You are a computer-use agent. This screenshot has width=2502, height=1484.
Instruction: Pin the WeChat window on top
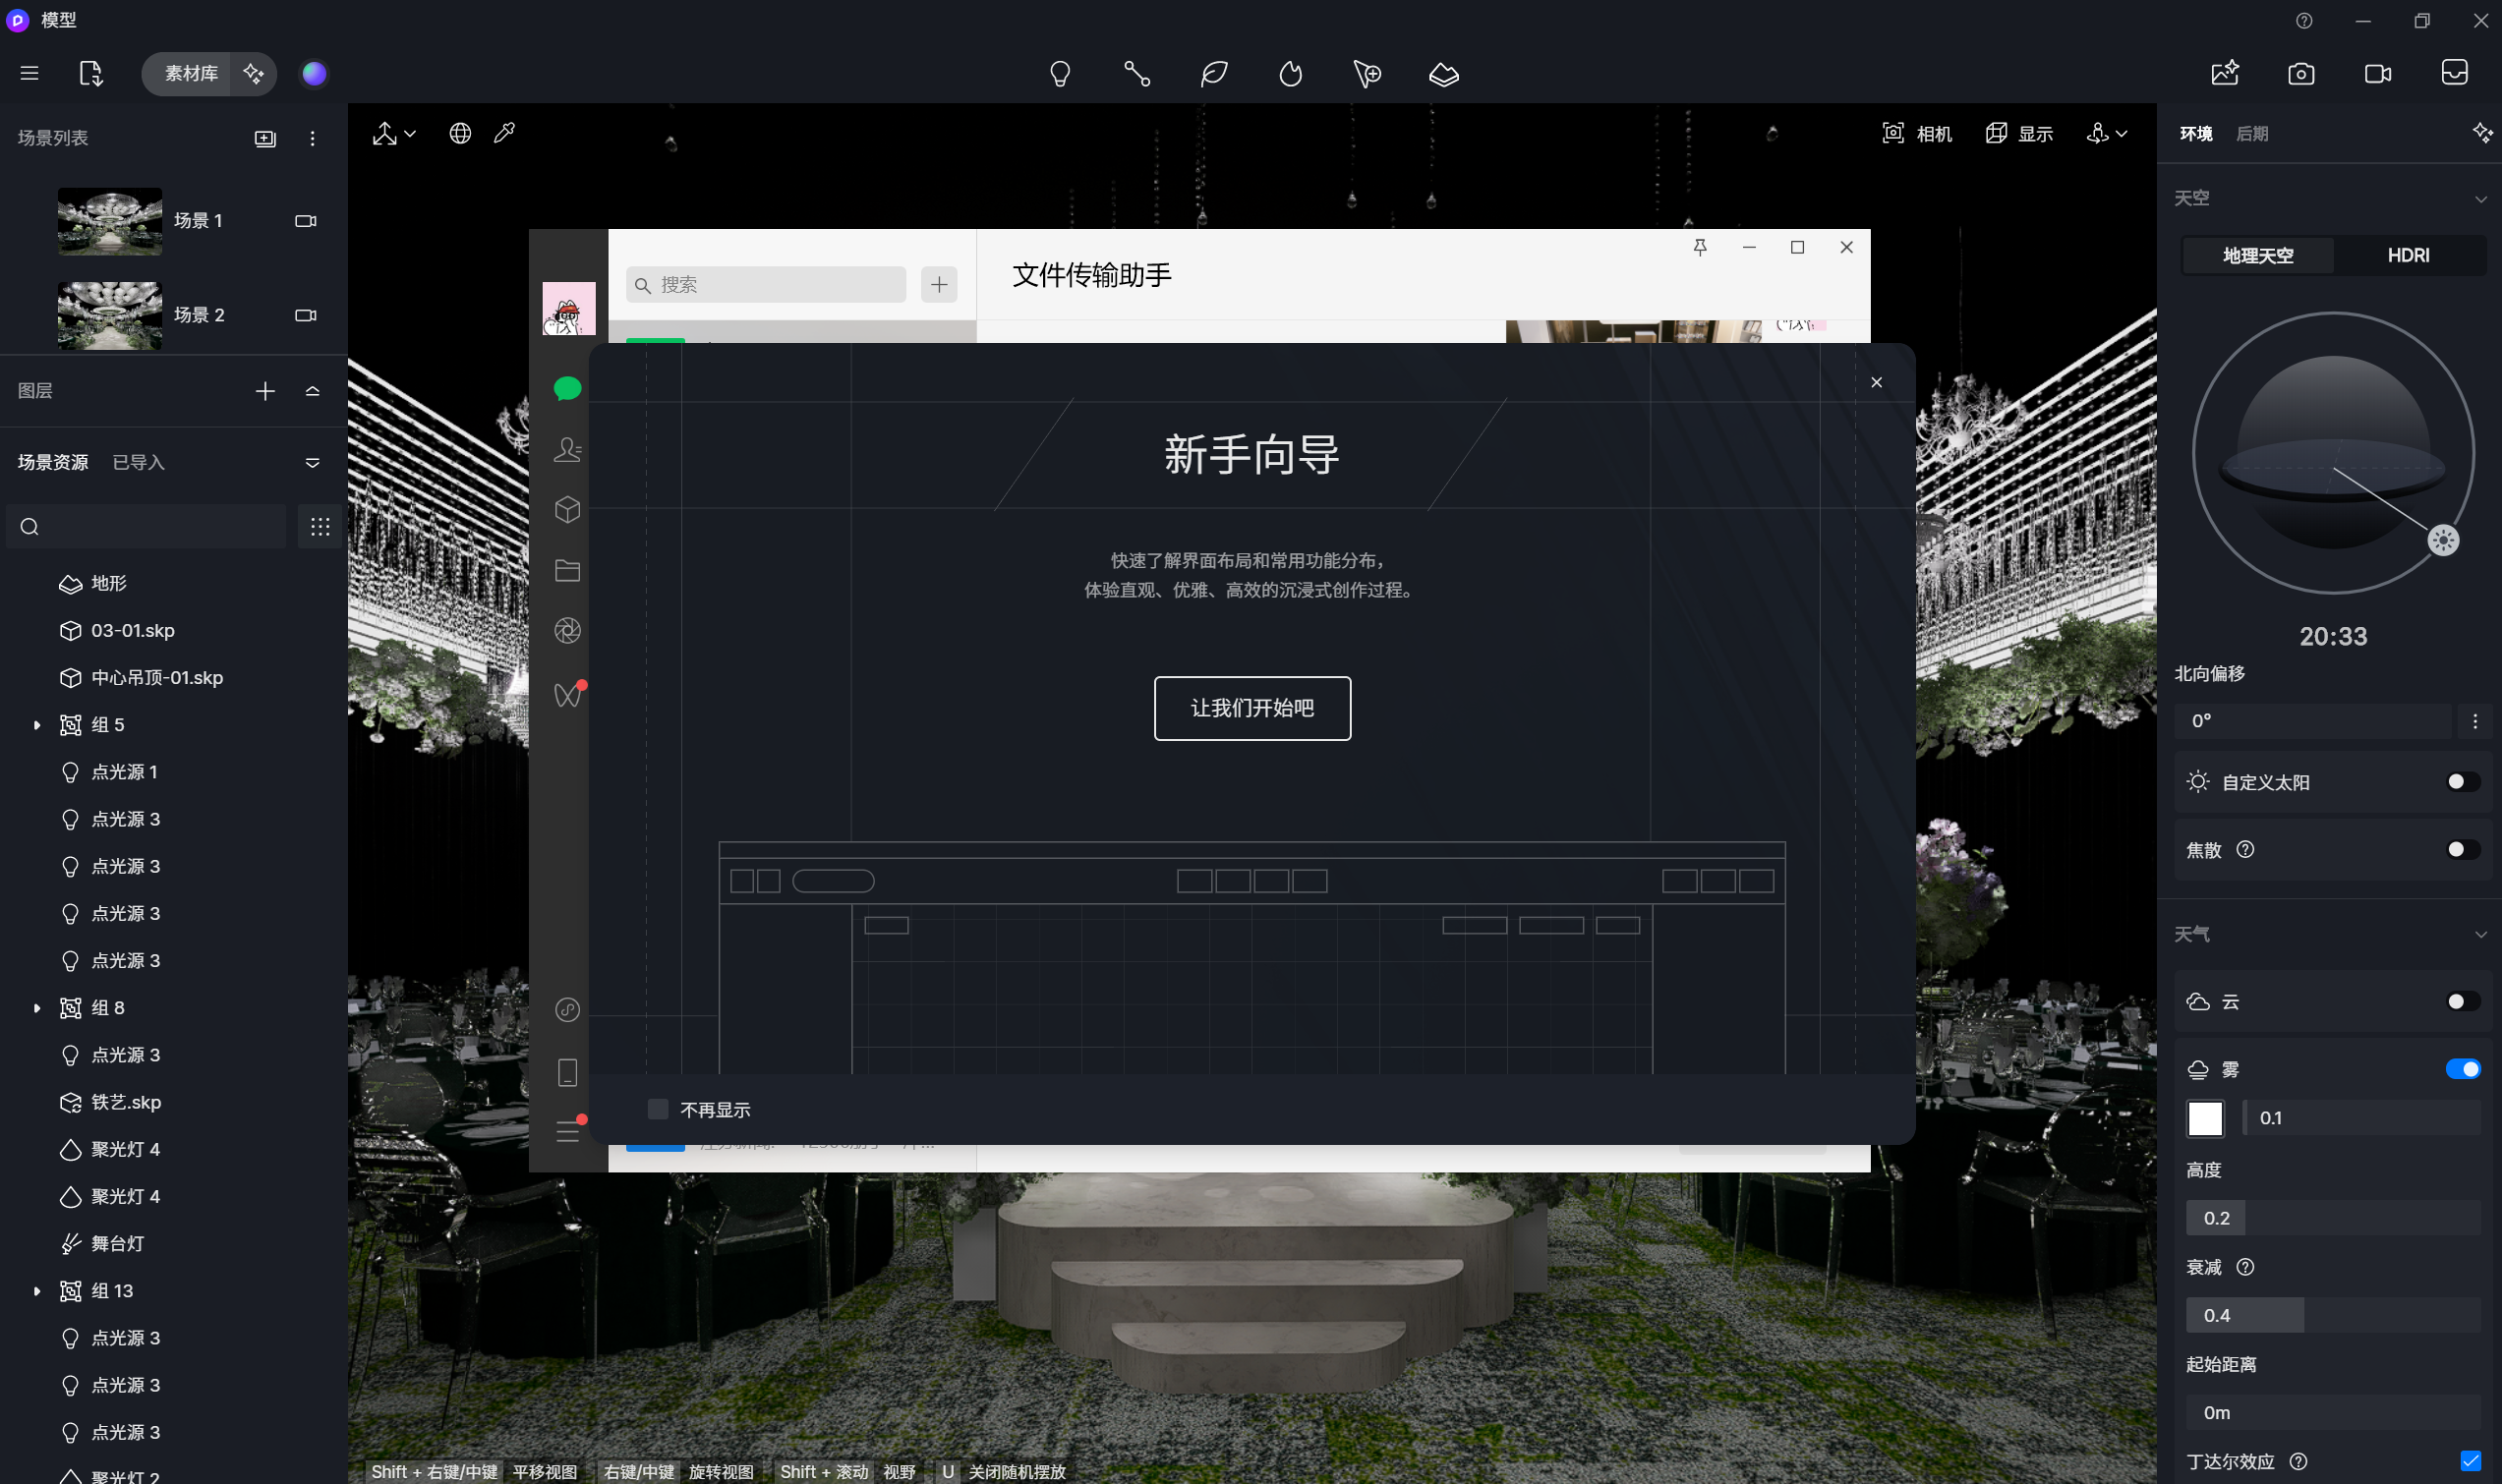1700,247
